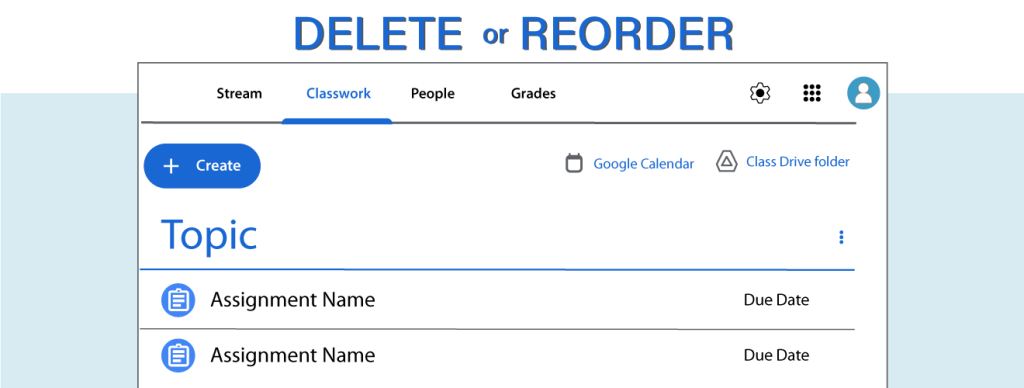The width and height of the screenshot is (1024, 388).
Task: Open the Topic three-dot options menu
Action: (841, 237)
